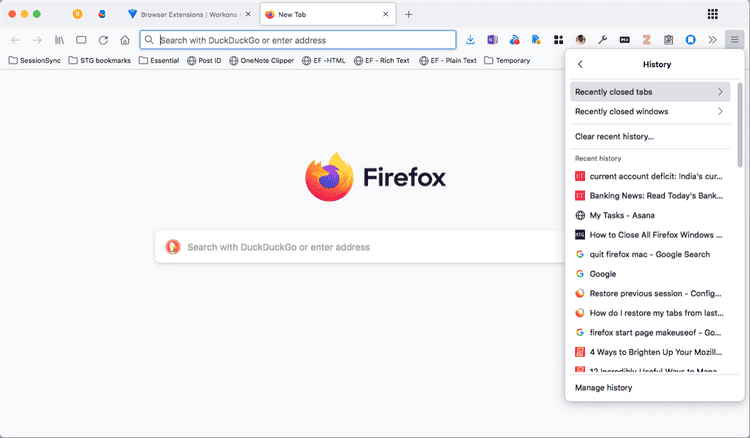Expand Recently closed tabs
Screen dimensions: 750x438
pyautogui.click(x=650, y=92)
